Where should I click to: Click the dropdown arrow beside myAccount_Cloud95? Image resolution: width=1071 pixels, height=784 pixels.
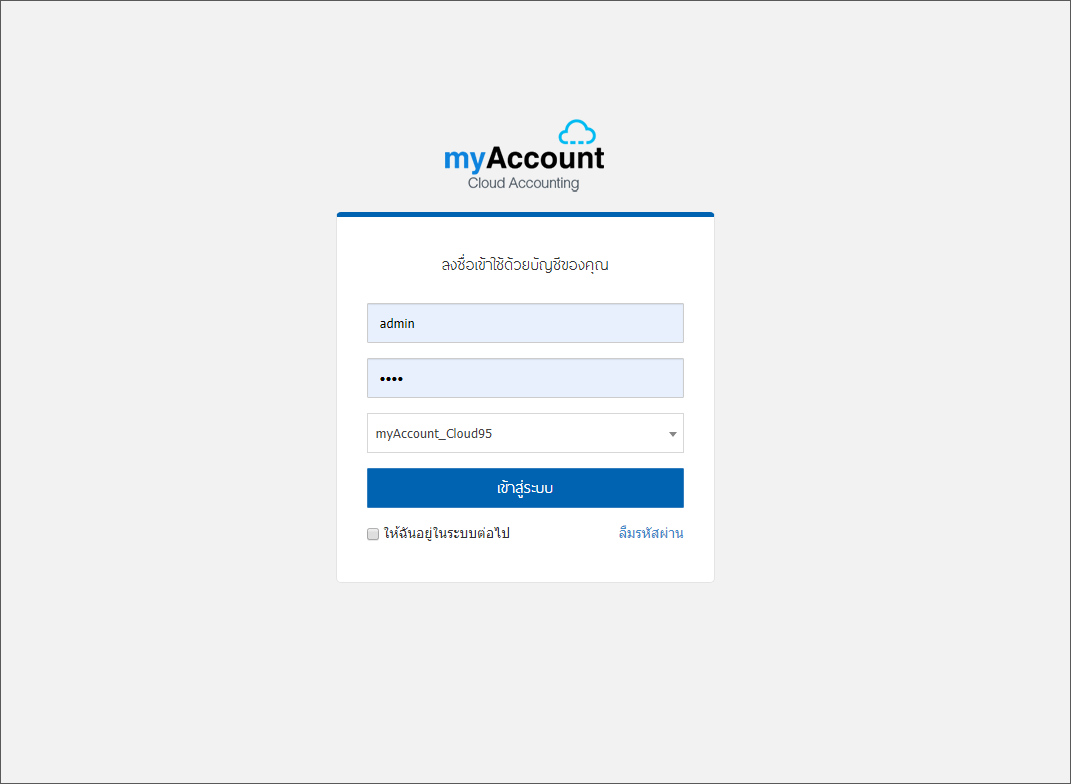pyautogui.click(x=673, y=434)
